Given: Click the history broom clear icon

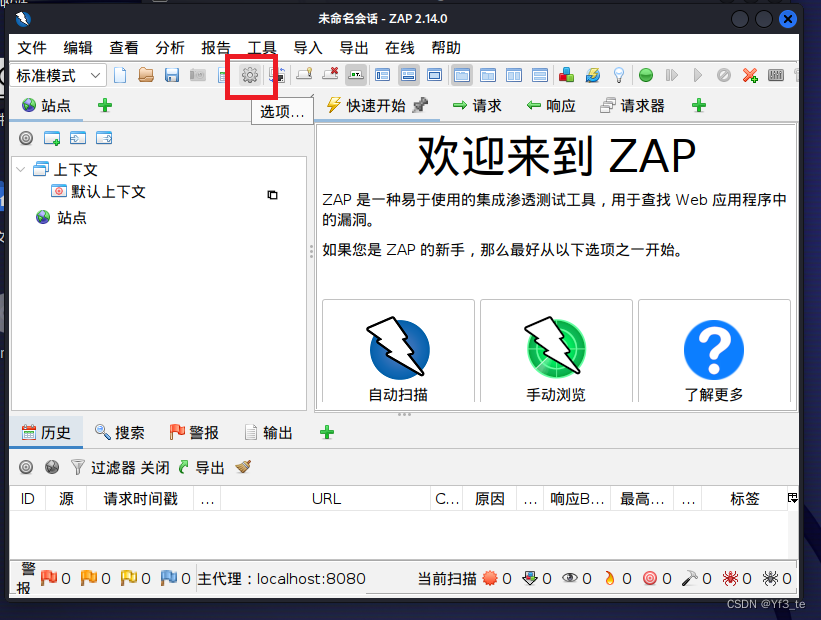Looking at the screenshot, I should pos(243,467).
